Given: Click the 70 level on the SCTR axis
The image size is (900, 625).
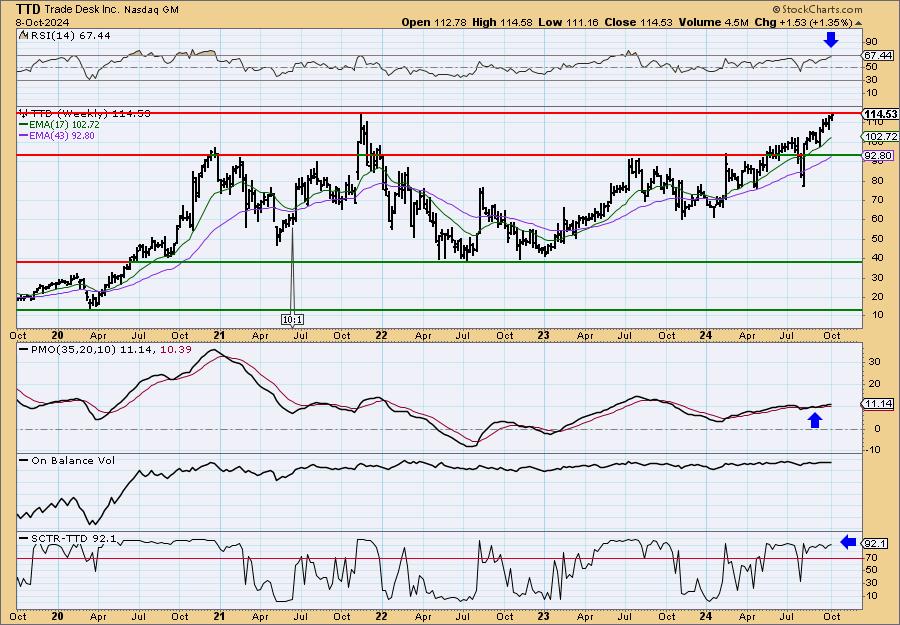Looking at the screenshot, I should pyautogui.click(x=871, y=557).
